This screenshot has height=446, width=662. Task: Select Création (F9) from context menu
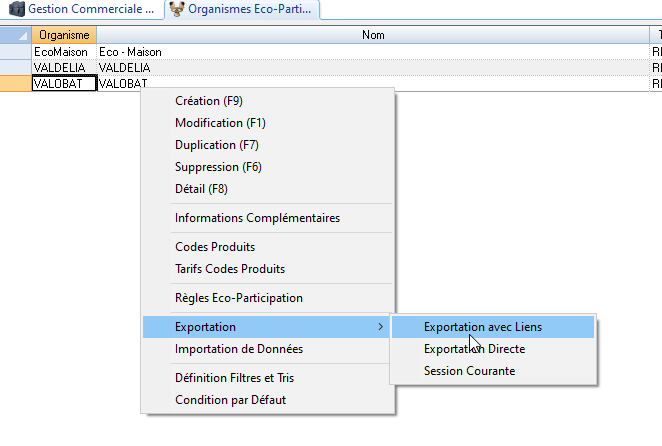click(x=208, y=101)
